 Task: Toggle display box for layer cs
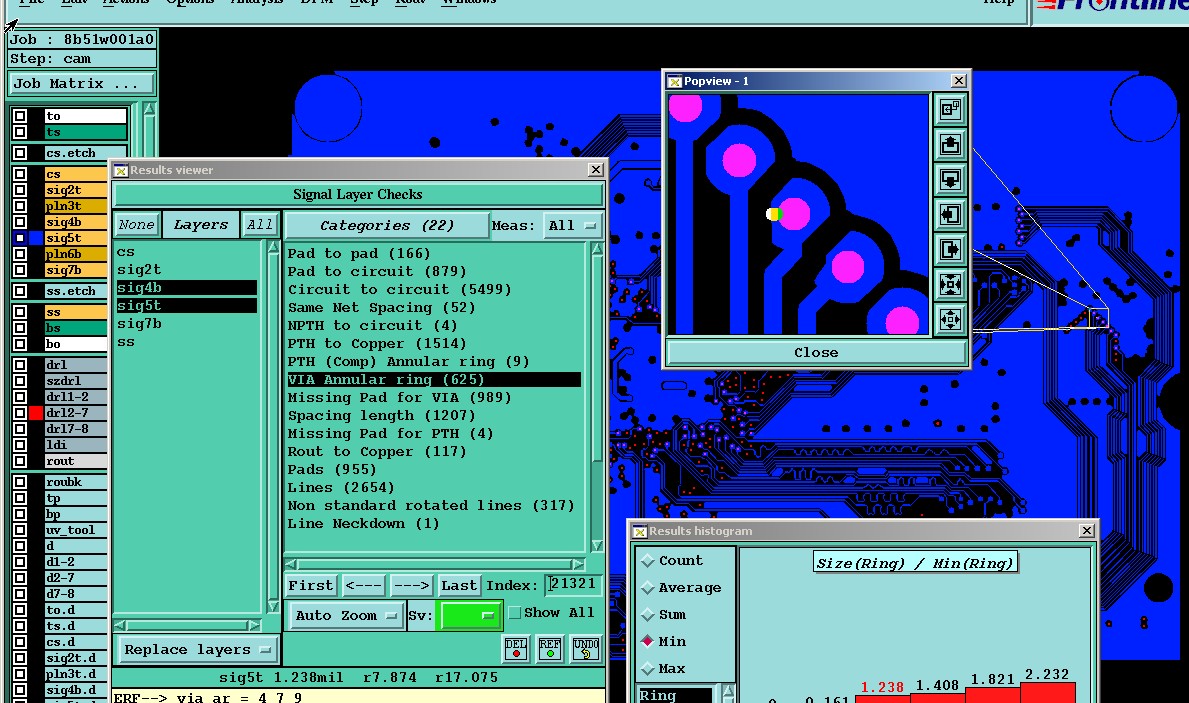[20, 174]
